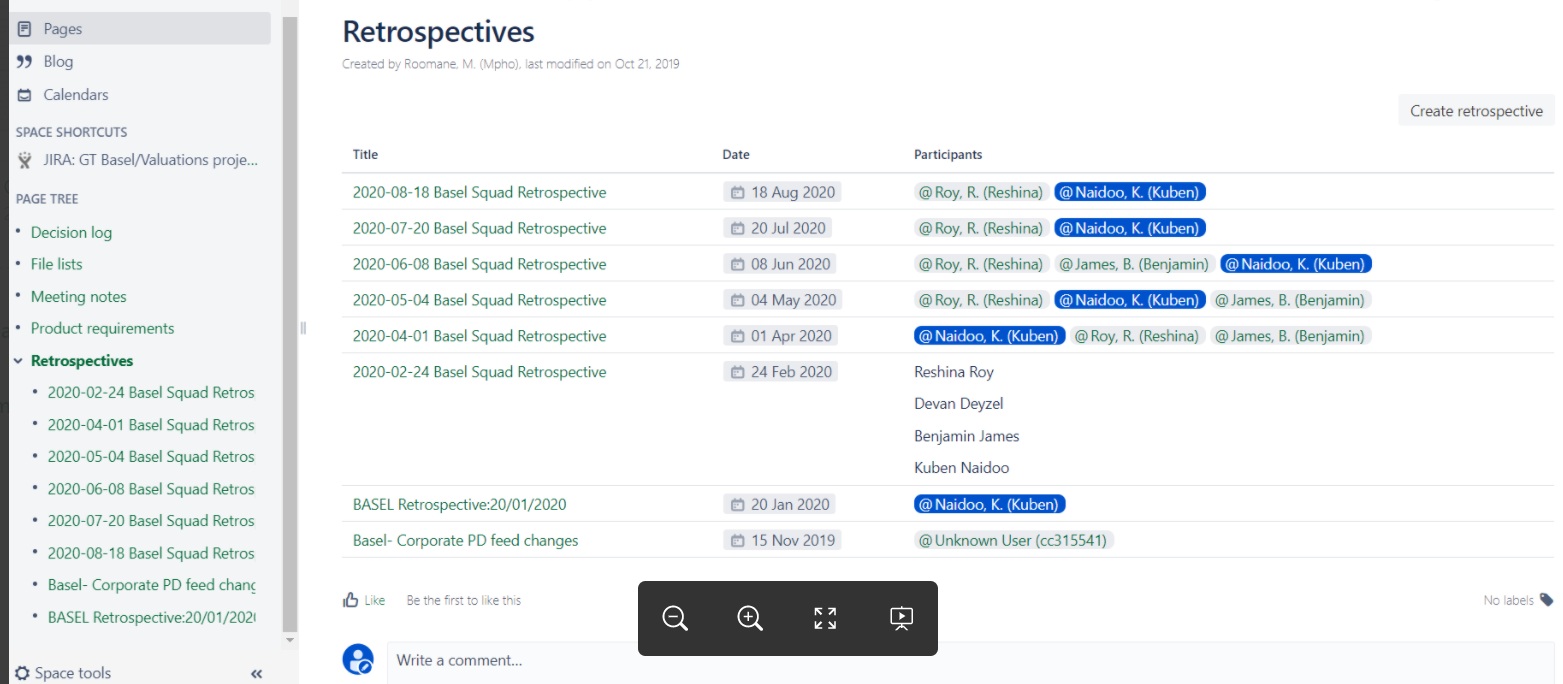Open 2020-08-18 Basel Squad Retrospective table link
The height and width of the screenshot is (684, 1563).
click(479, 192)
